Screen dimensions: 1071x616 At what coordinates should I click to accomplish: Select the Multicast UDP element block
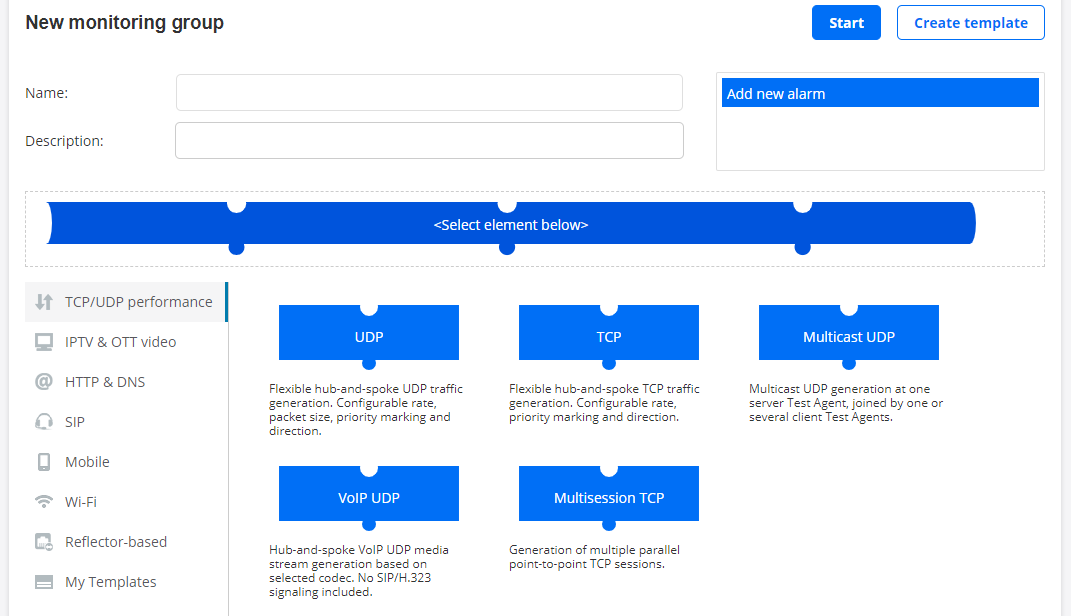pos(848,337)
